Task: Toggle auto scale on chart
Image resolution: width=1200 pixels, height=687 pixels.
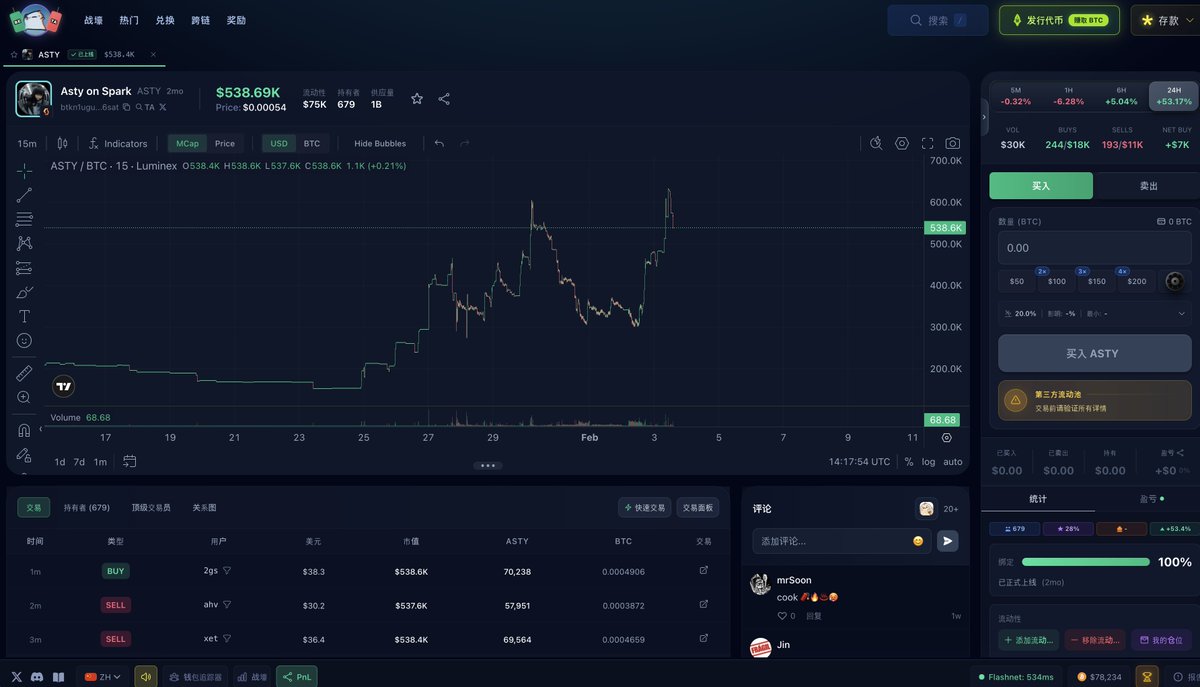Action: 953,462
